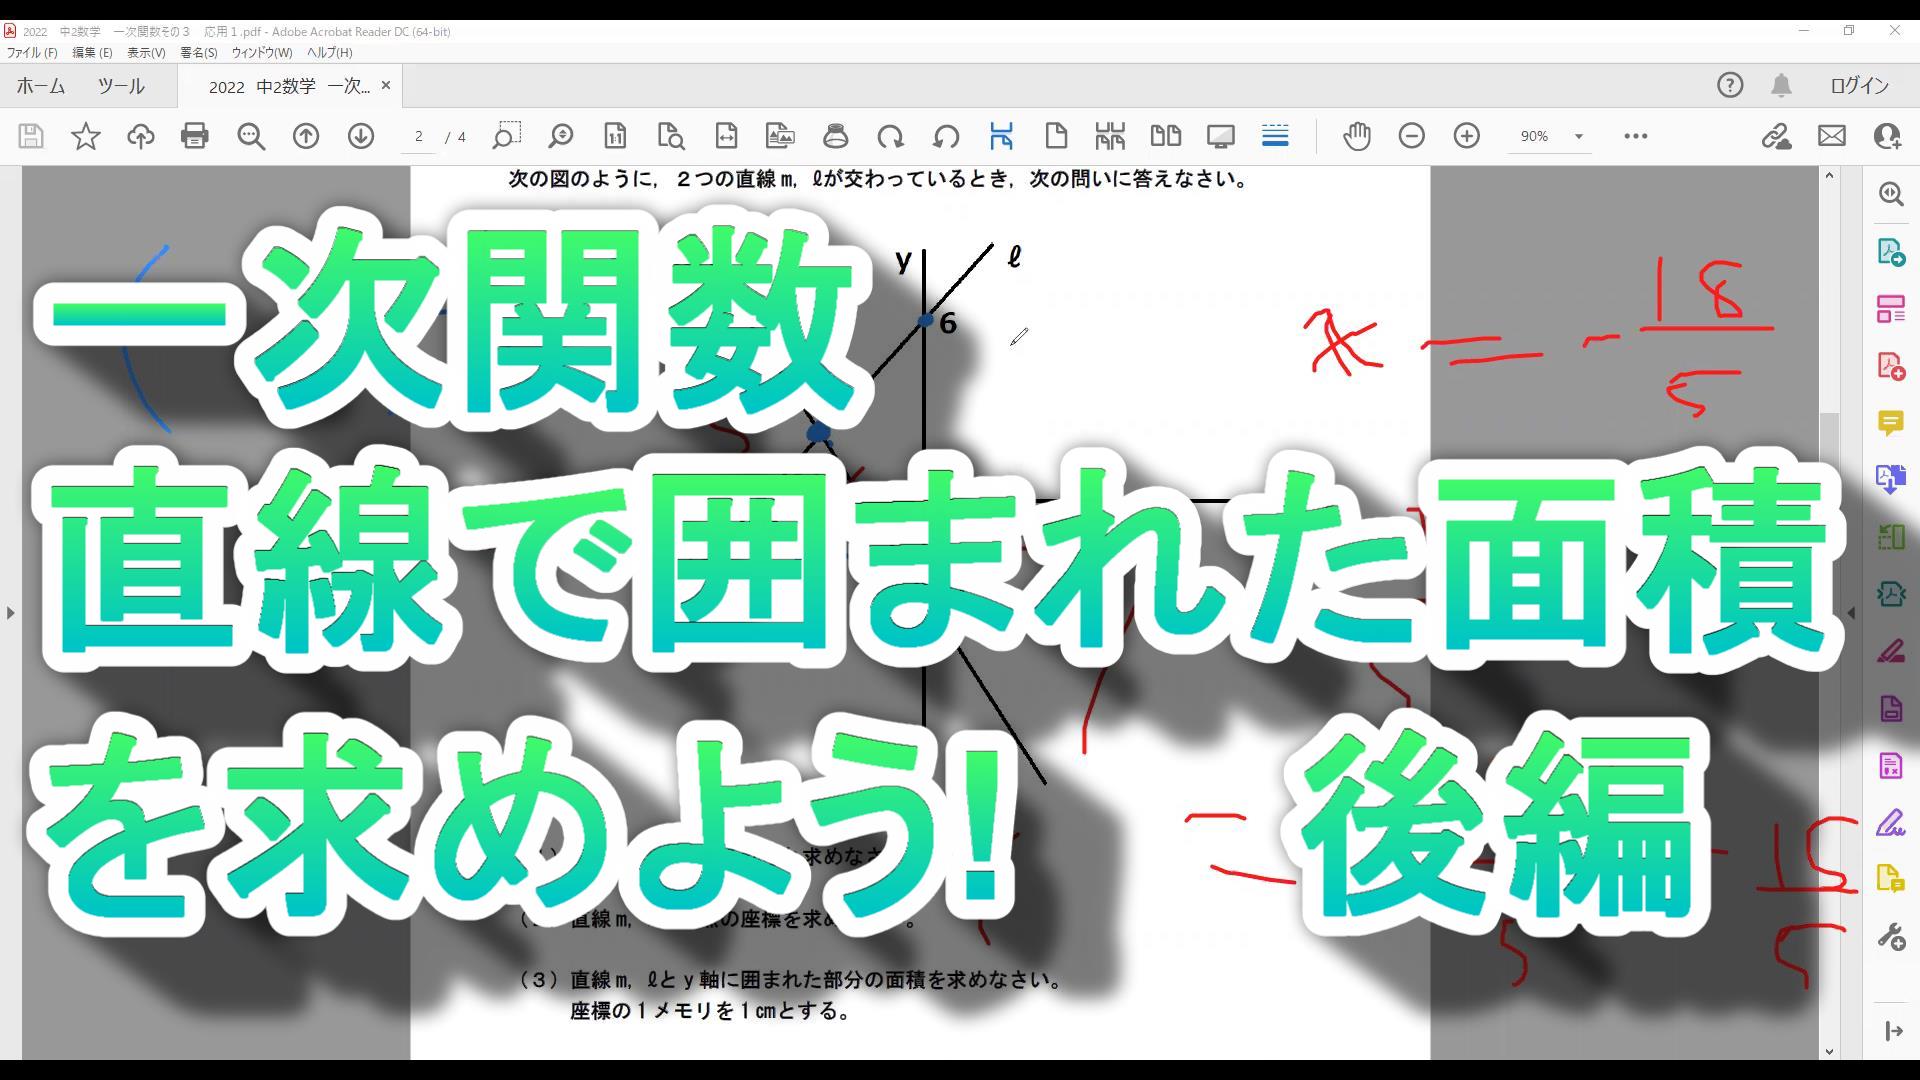Click the rotate counterclockwise icon
Screen dimensions: 1920x1080
pos(945,136)
